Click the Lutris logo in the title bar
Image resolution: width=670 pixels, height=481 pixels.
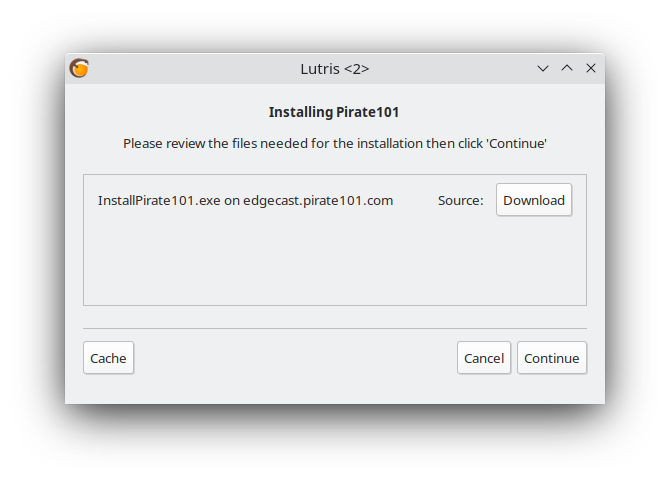pyautogui.click(x=79, y=68)
